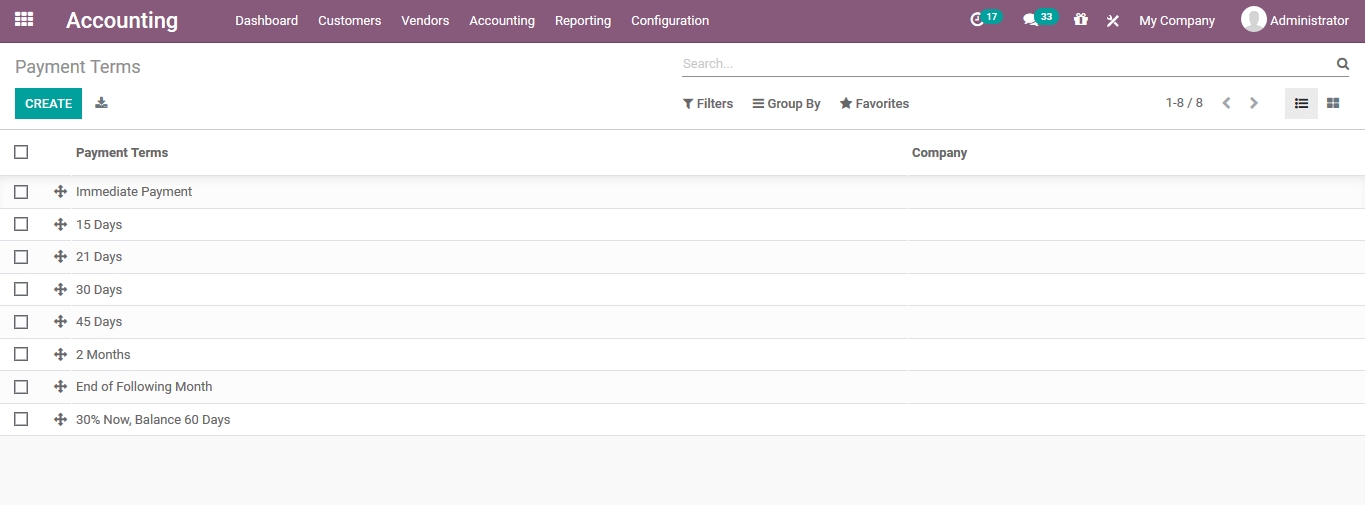Open the conversations chat icon

[x=1030, y=20]
